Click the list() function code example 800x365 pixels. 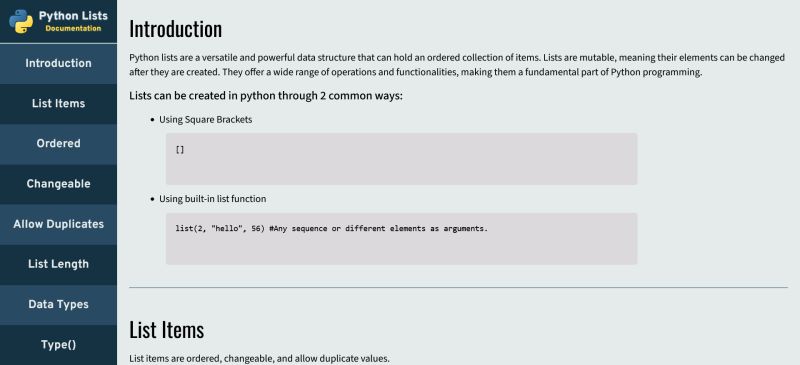tap(401, 238)
